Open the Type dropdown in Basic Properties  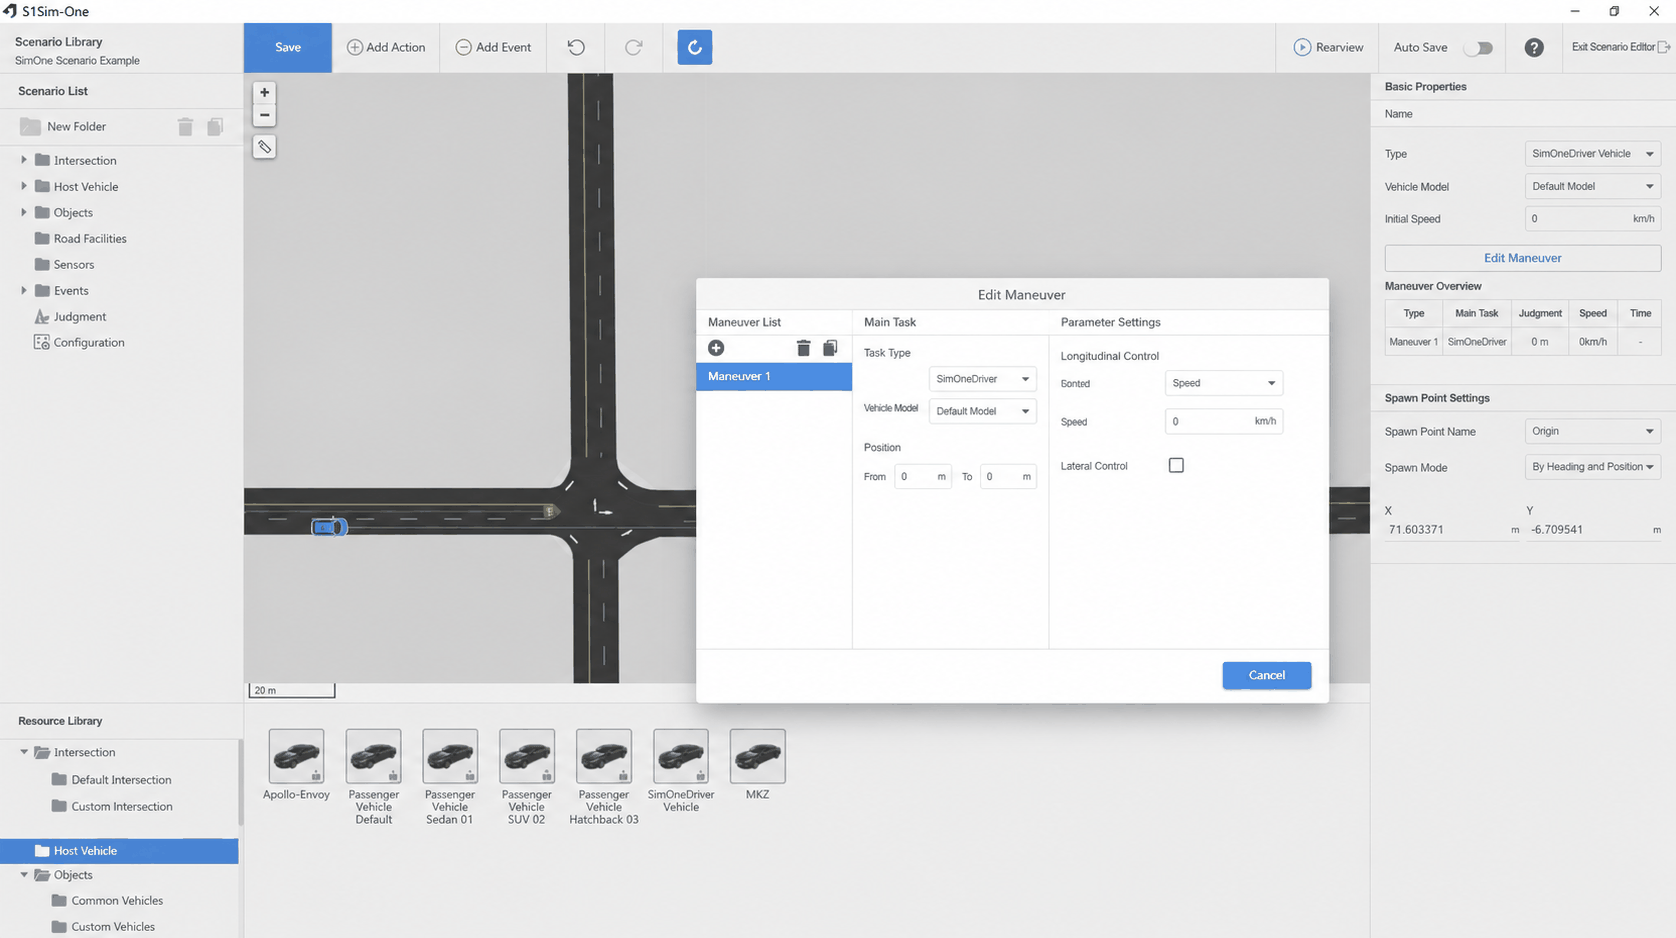coord(1593,154)
